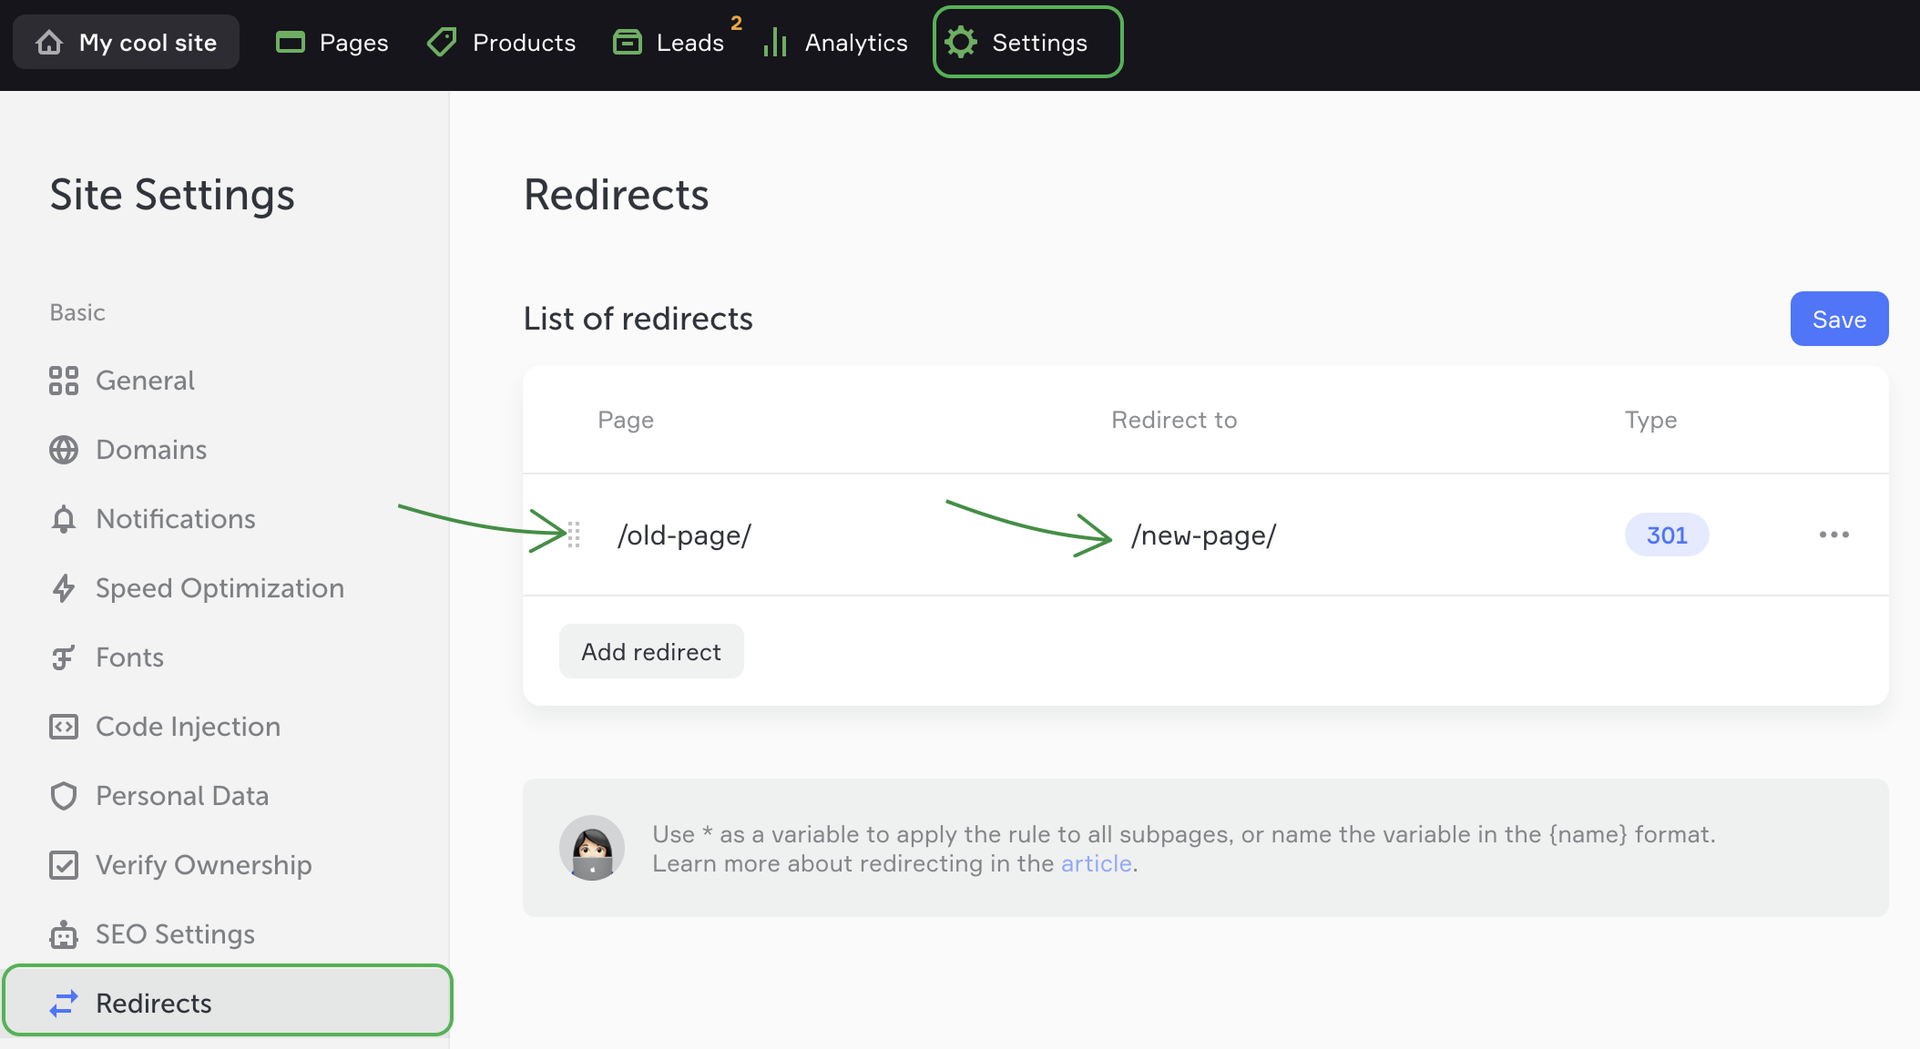
Task: Open General settings in the sidebar
Action: pyautogui.click(x=145, y=381)
